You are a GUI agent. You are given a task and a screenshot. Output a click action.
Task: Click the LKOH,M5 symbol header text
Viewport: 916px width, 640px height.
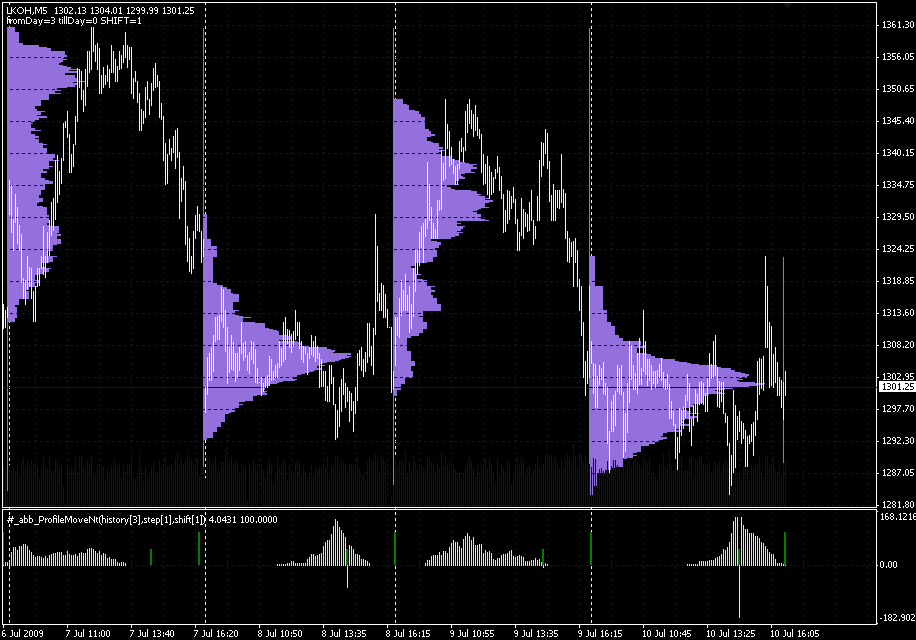(27, 10)
